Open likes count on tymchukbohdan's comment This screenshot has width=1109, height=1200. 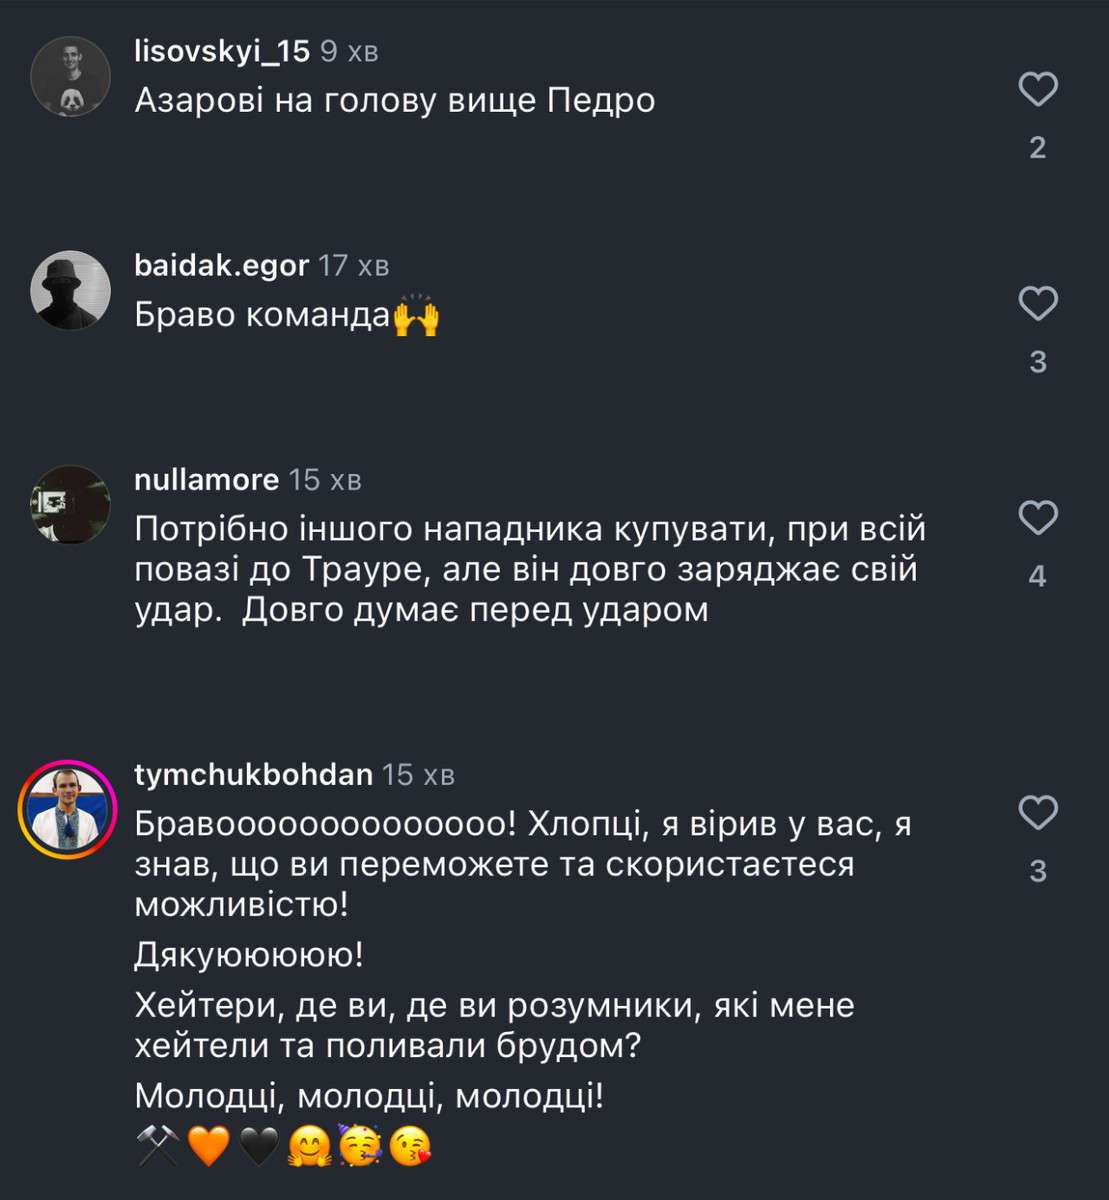click(x=1038, y=871)
